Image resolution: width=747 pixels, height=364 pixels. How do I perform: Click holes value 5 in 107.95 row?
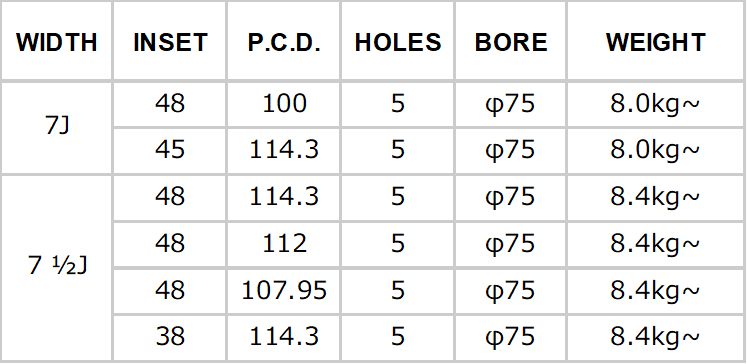click(x=398, y=291)
